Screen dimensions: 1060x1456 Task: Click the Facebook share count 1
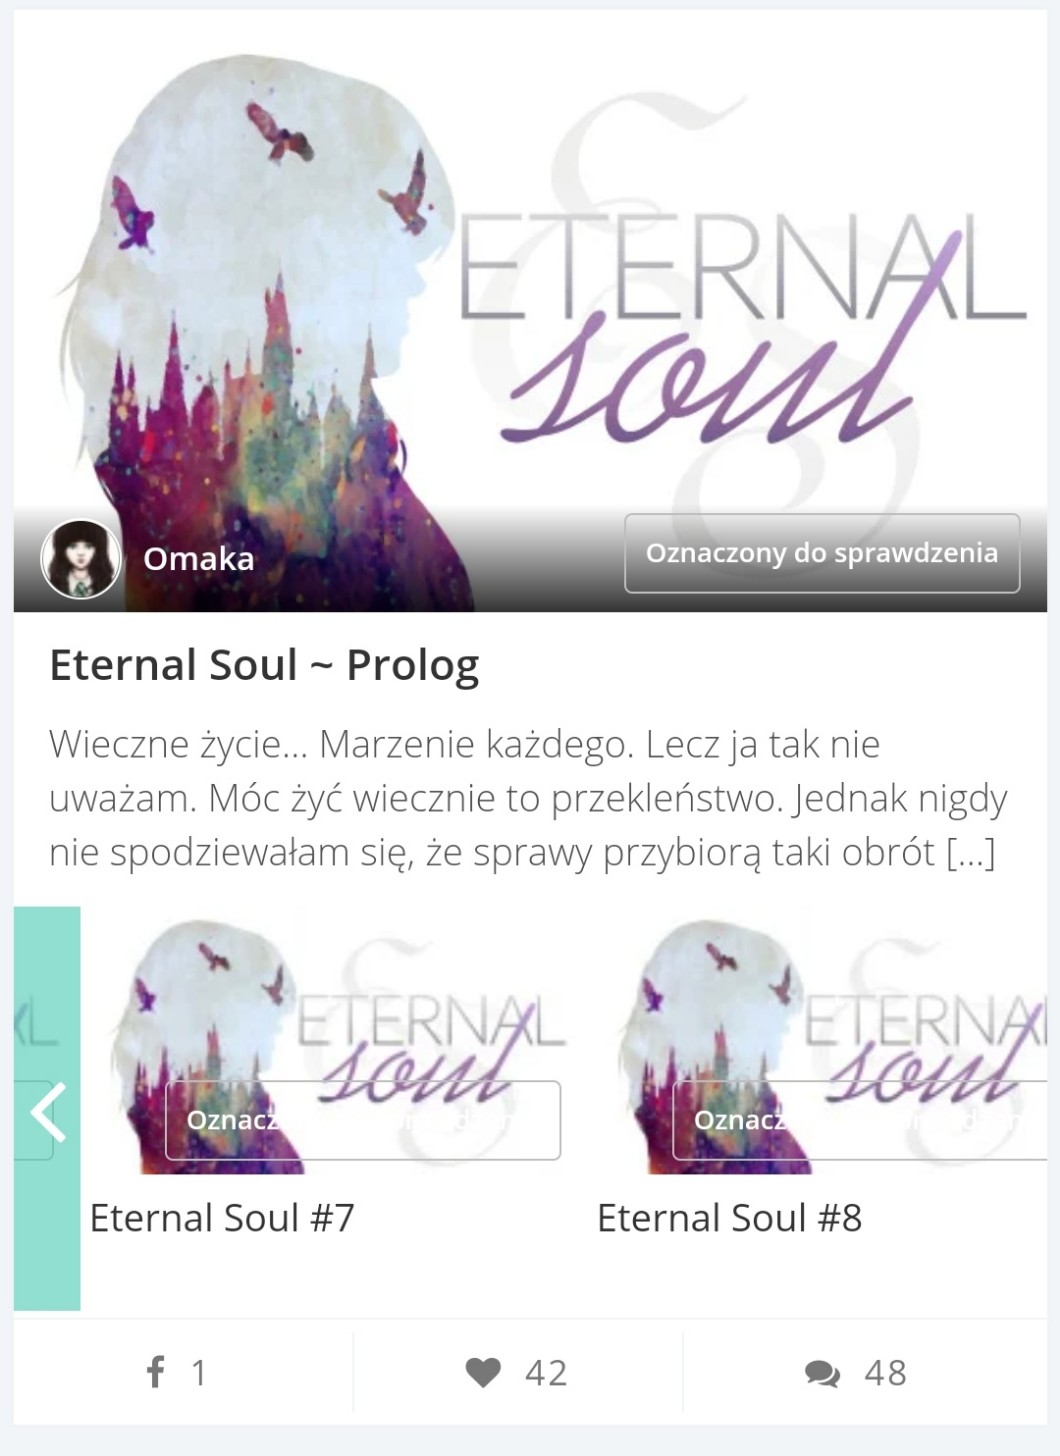[199, 1373]
